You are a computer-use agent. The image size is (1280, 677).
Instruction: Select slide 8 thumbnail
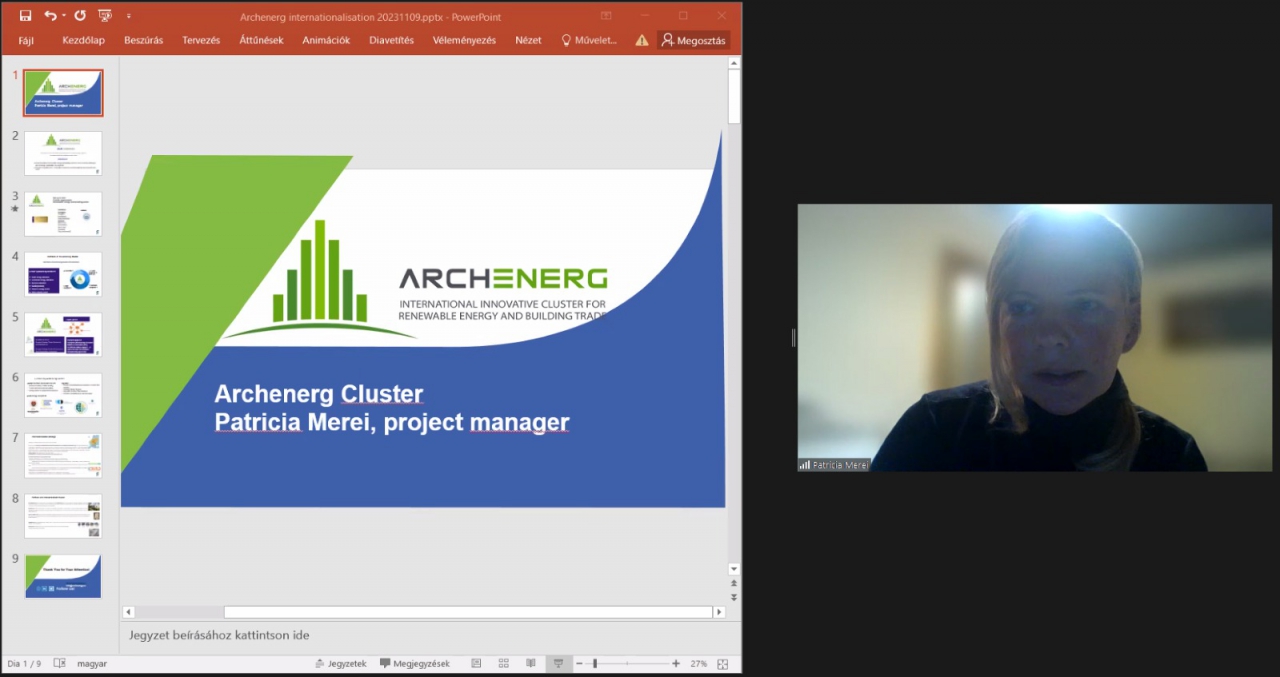pos(63,516)
